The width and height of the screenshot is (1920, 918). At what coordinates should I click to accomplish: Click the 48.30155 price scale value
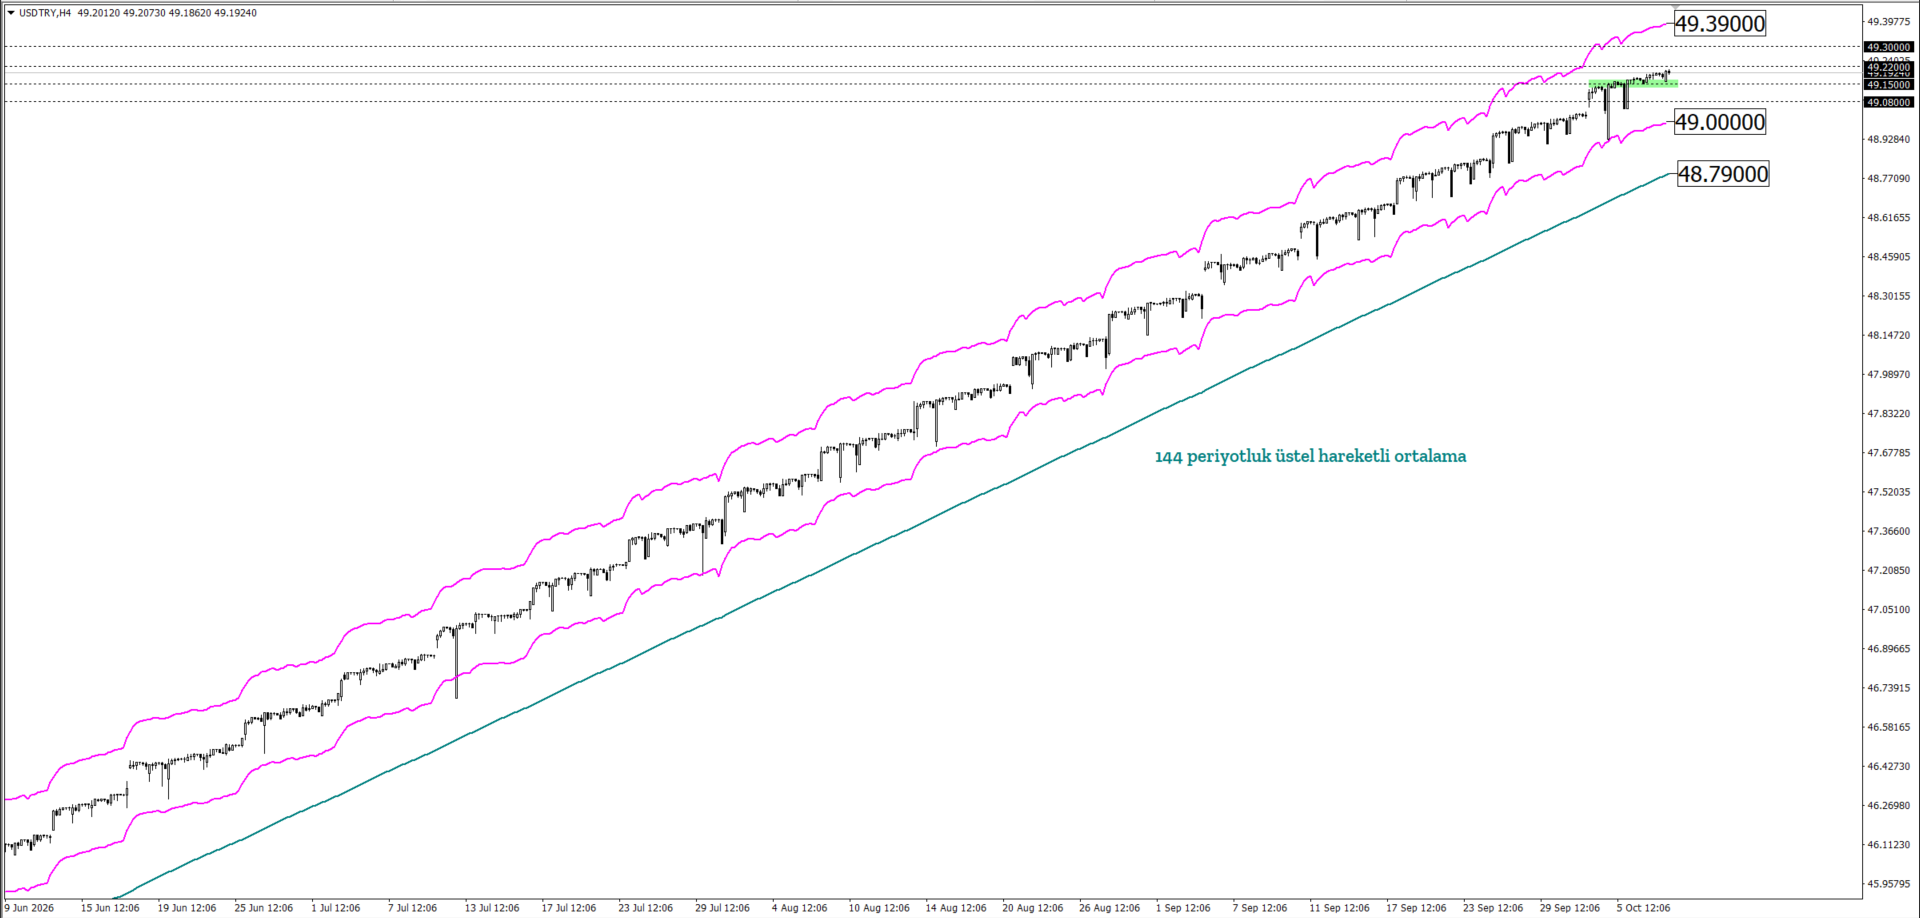pos(1888,296)
